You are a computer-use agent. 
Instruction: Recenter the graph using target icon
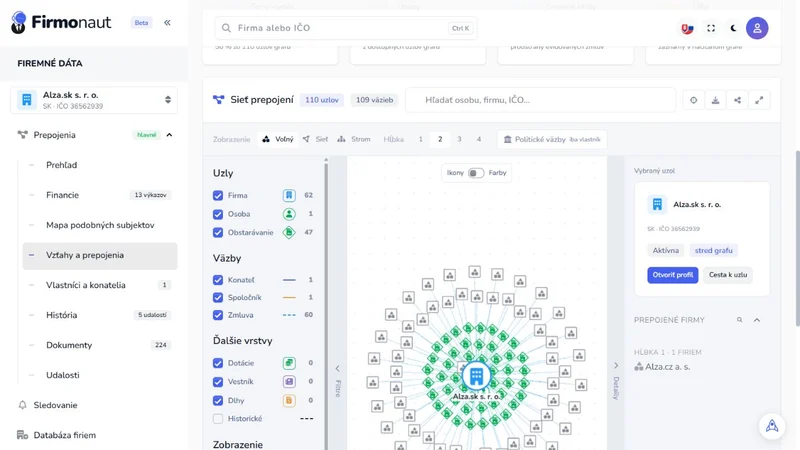(x=693, y=100)
